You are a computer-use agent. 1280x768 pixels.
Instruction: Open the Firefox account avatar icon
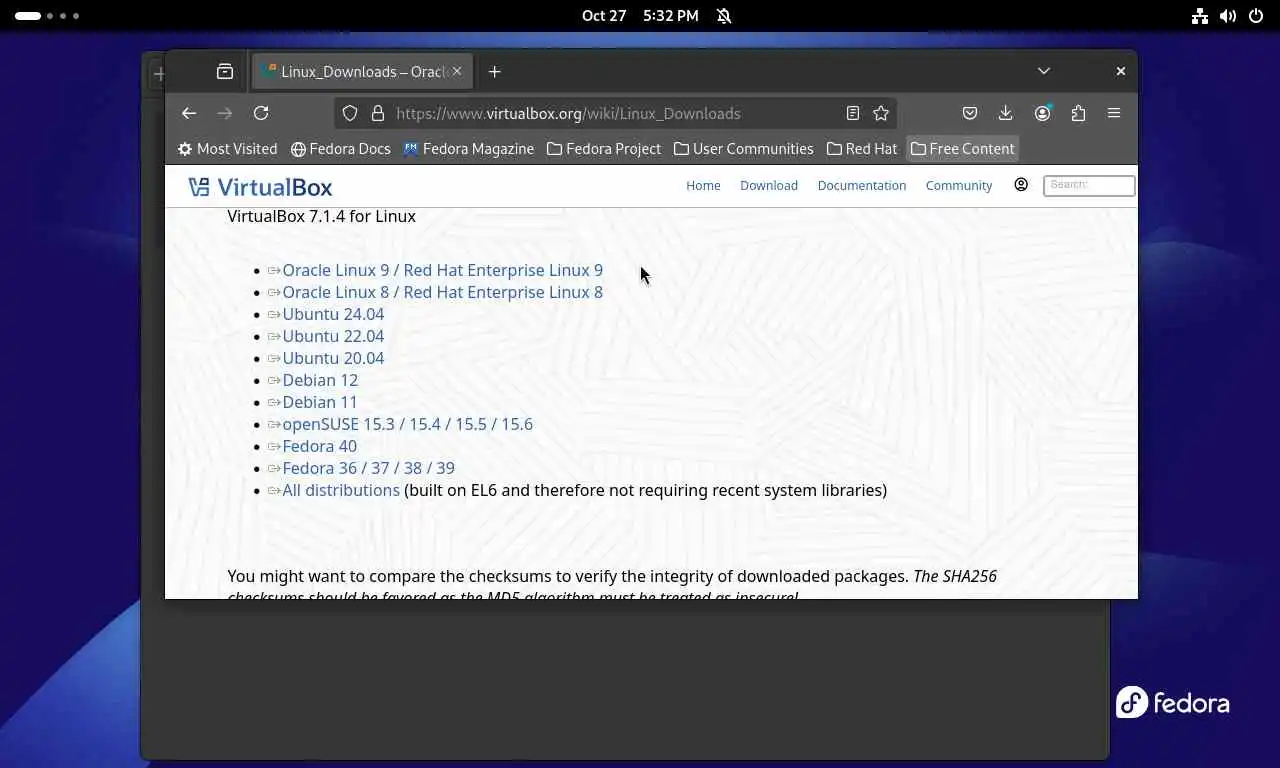(1042, 113)
